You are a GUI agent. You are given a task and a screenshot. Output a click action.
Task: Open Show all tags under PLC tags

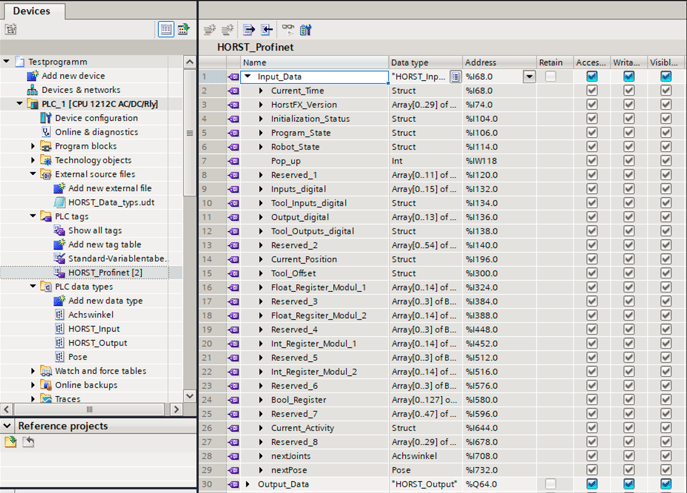point(94,230)
